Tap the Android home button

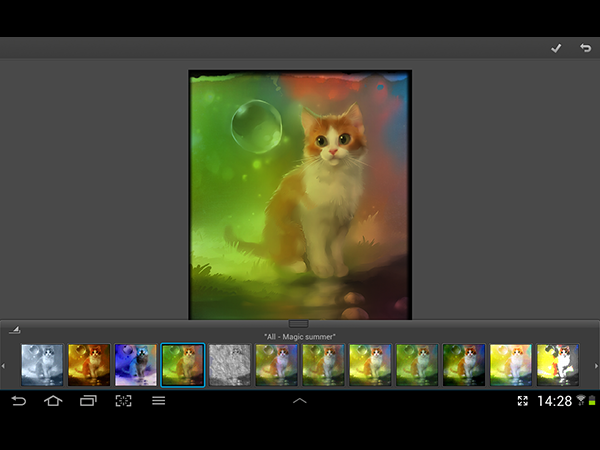(x=53, y=401)
